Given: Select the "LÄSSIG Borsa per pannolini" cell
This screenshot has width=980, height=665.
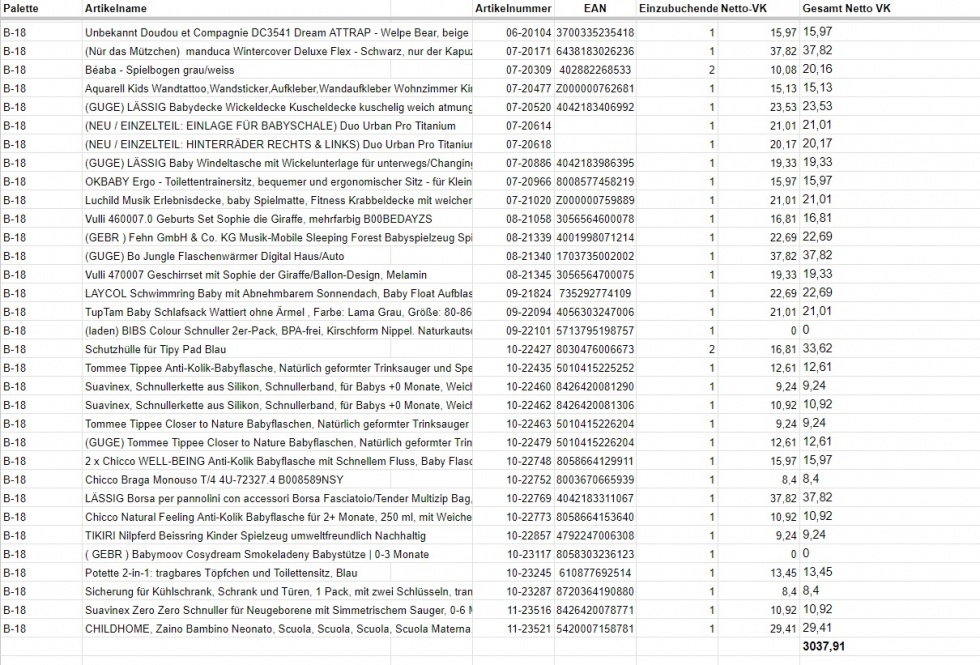Looking at the screenshot, I should (279, 499).
